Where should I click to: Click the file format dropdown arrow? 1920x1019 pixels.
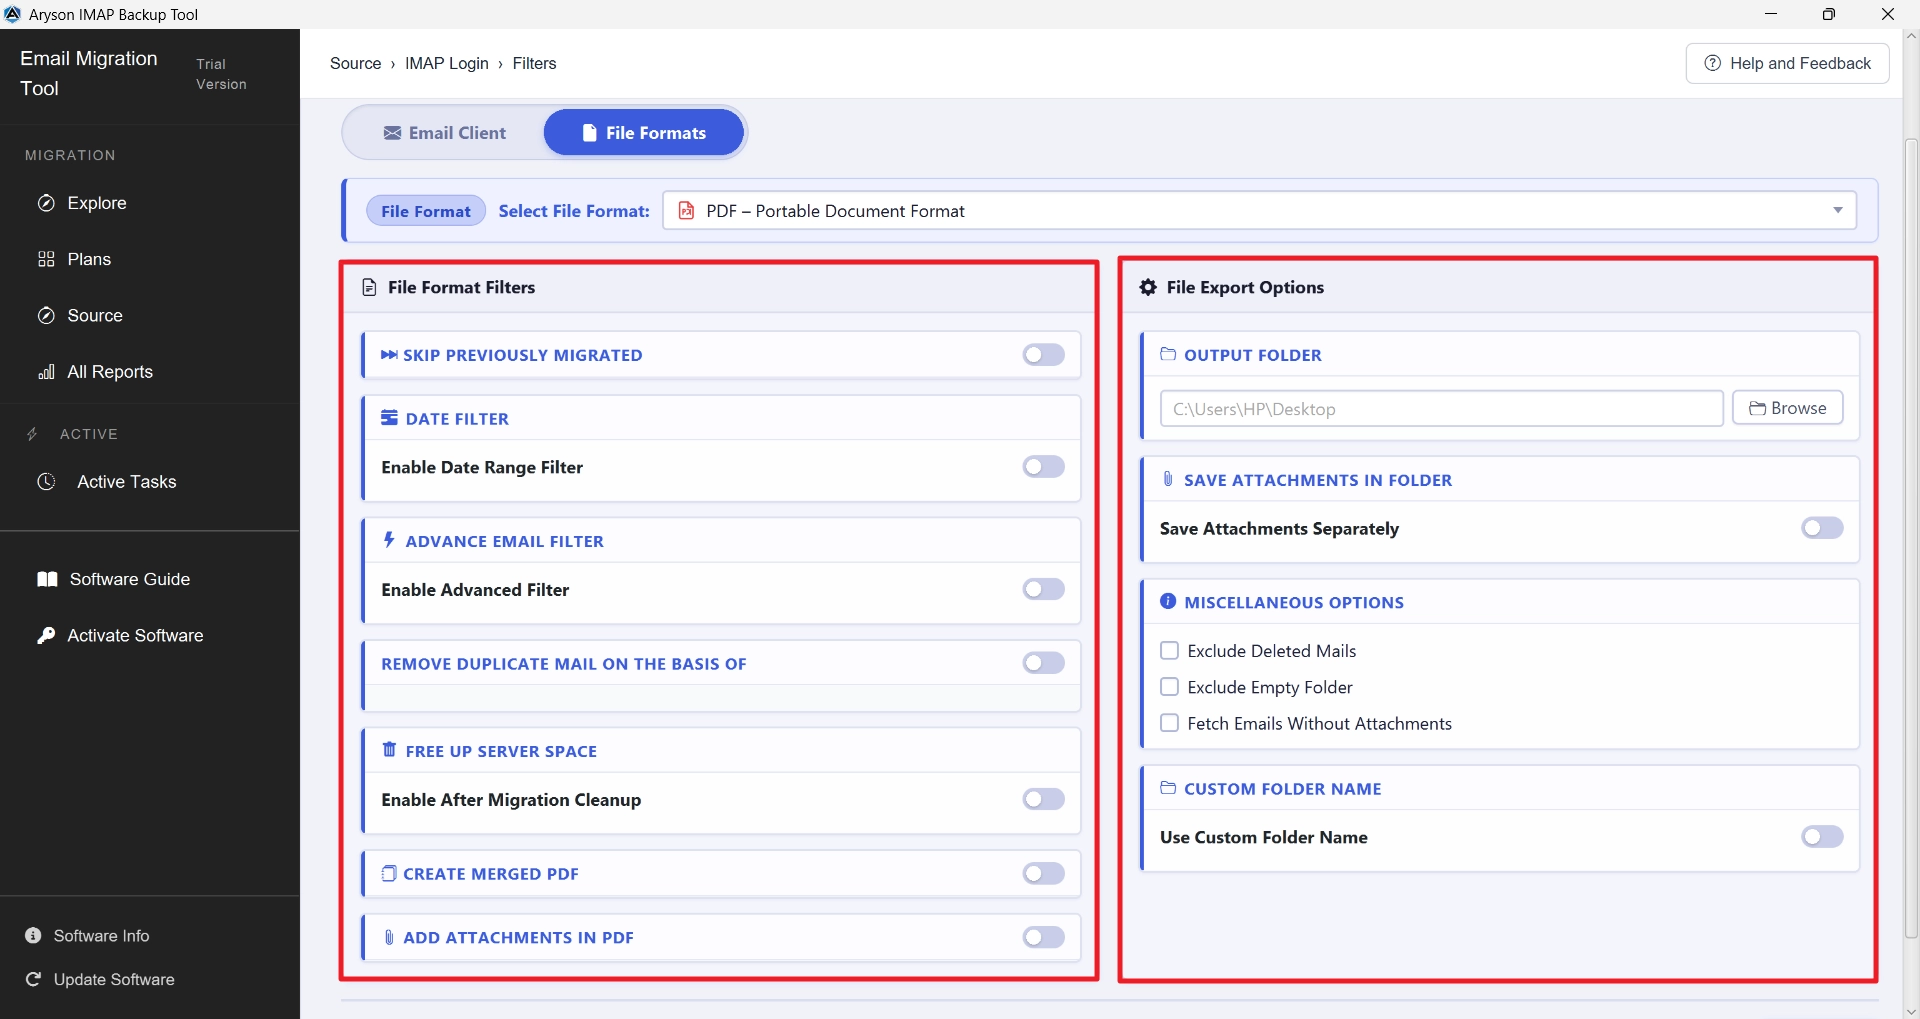pos(1837,211)
